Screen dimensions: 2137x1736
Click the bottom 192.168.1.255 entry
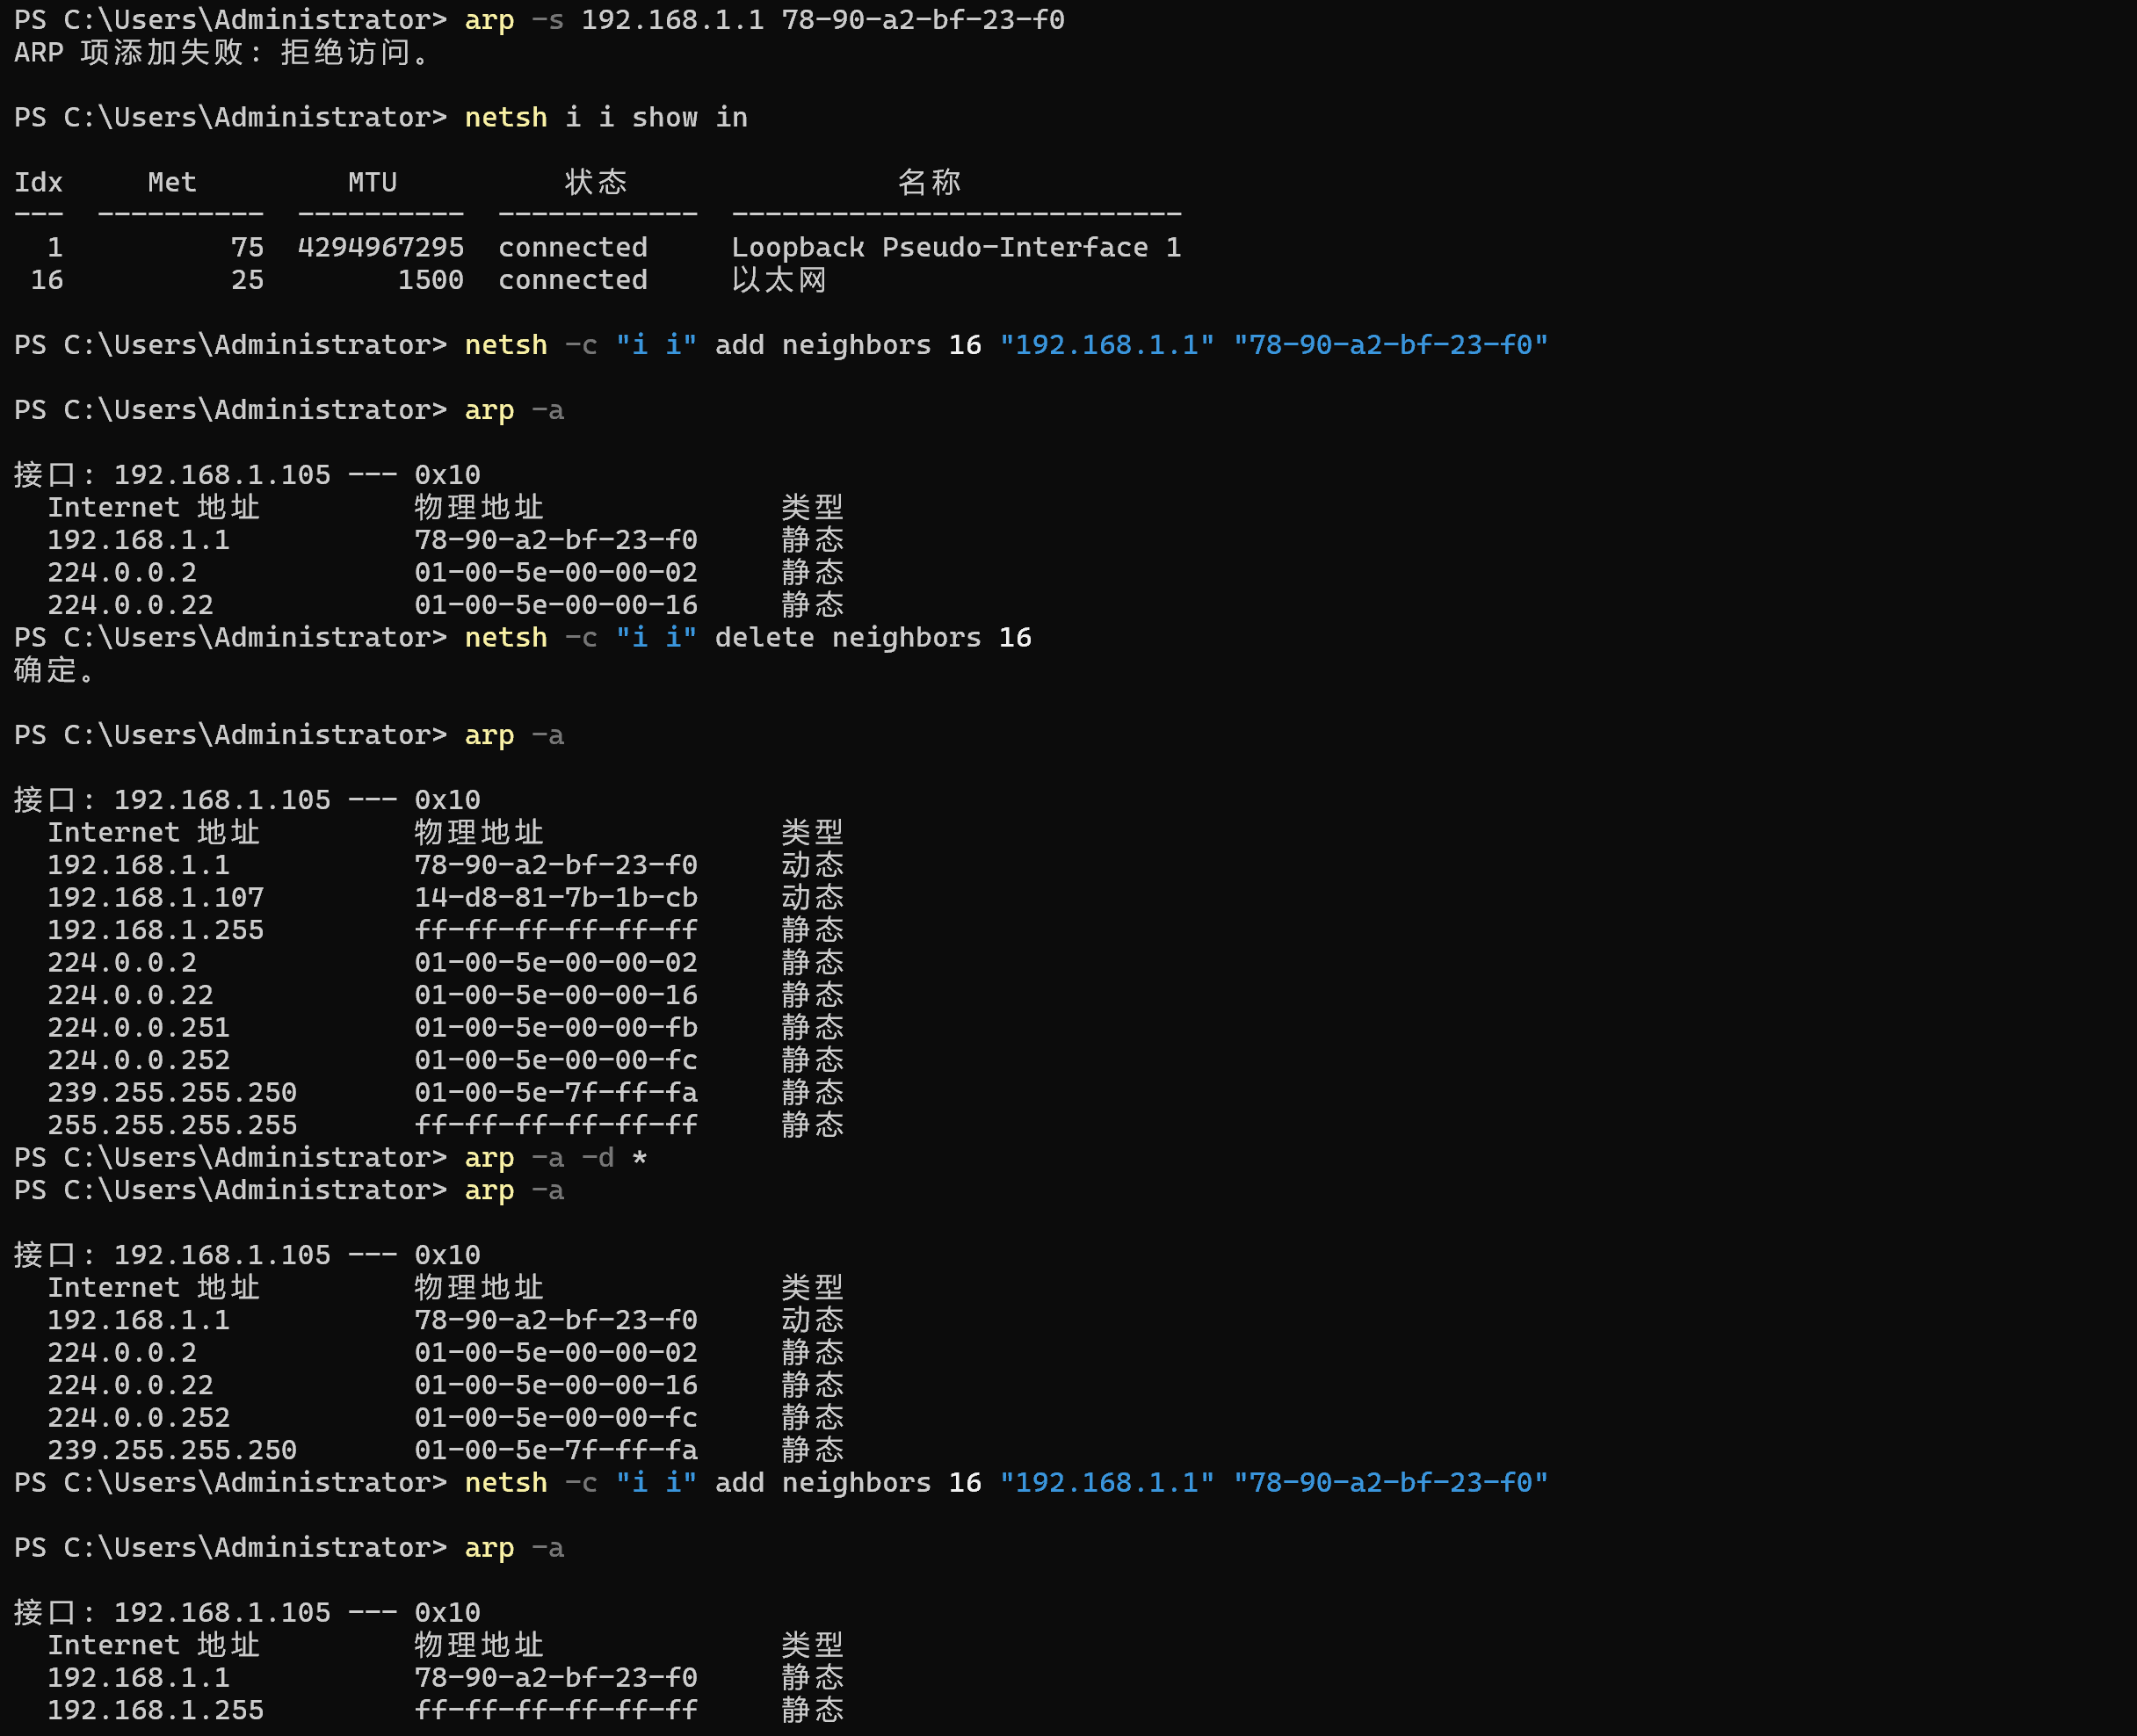coord(155,1710)
